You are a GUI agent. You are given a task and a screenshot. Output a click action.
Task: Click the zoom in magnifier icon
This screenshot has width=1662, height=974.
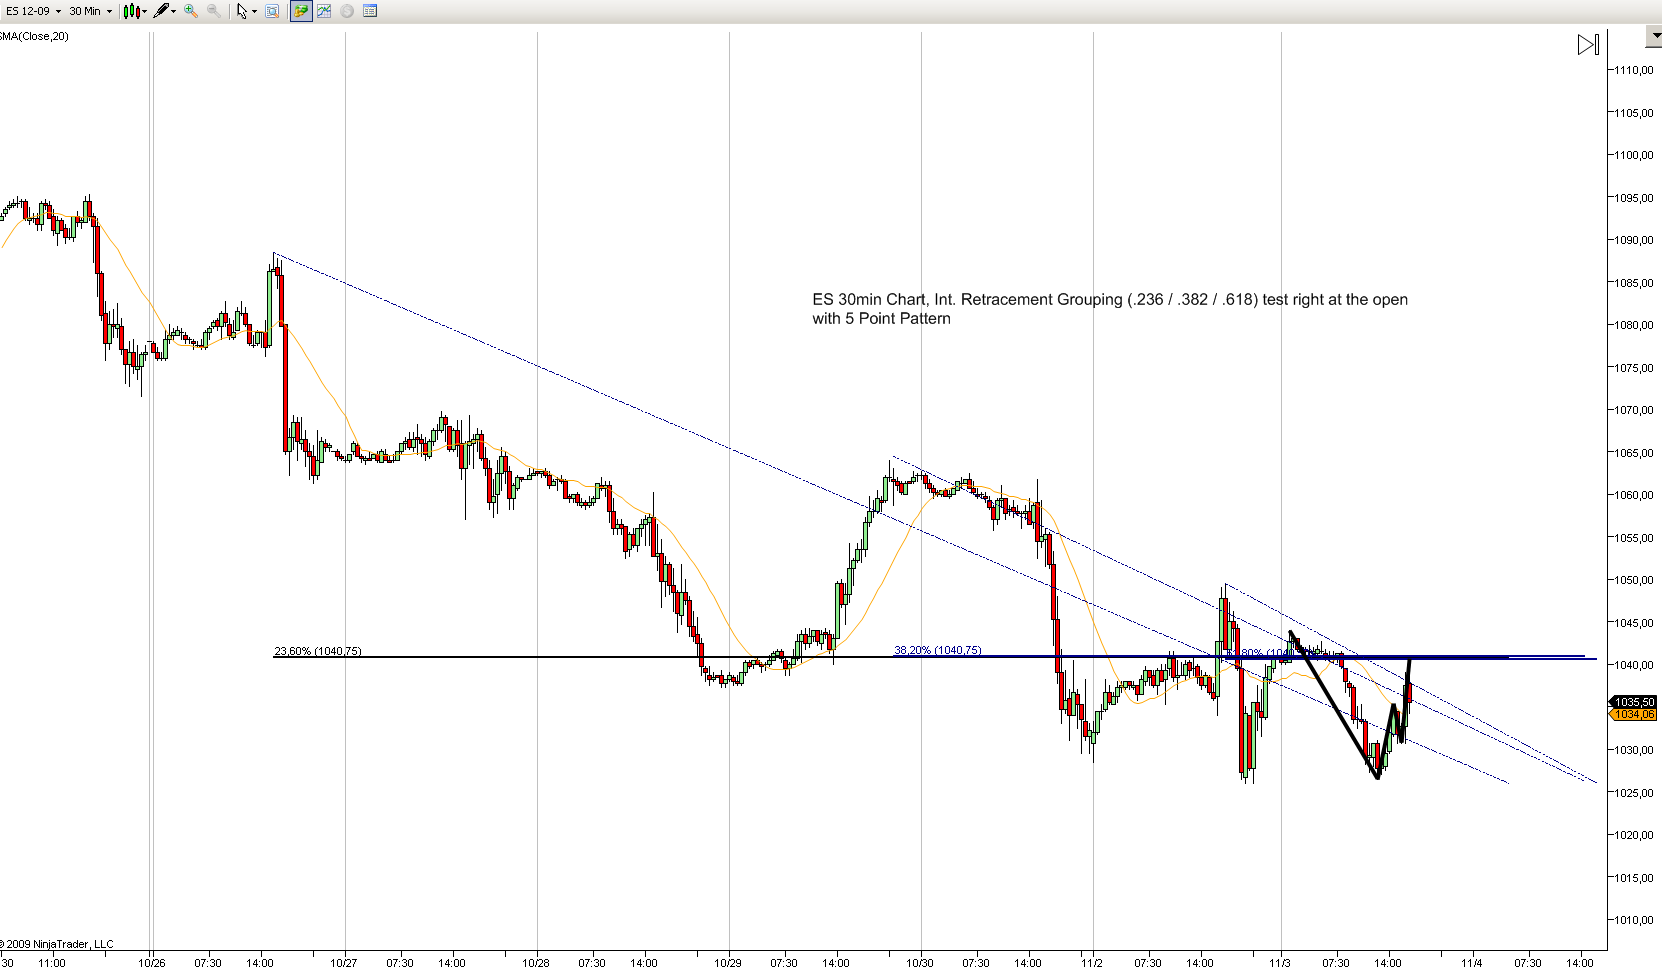coord(191,11)
